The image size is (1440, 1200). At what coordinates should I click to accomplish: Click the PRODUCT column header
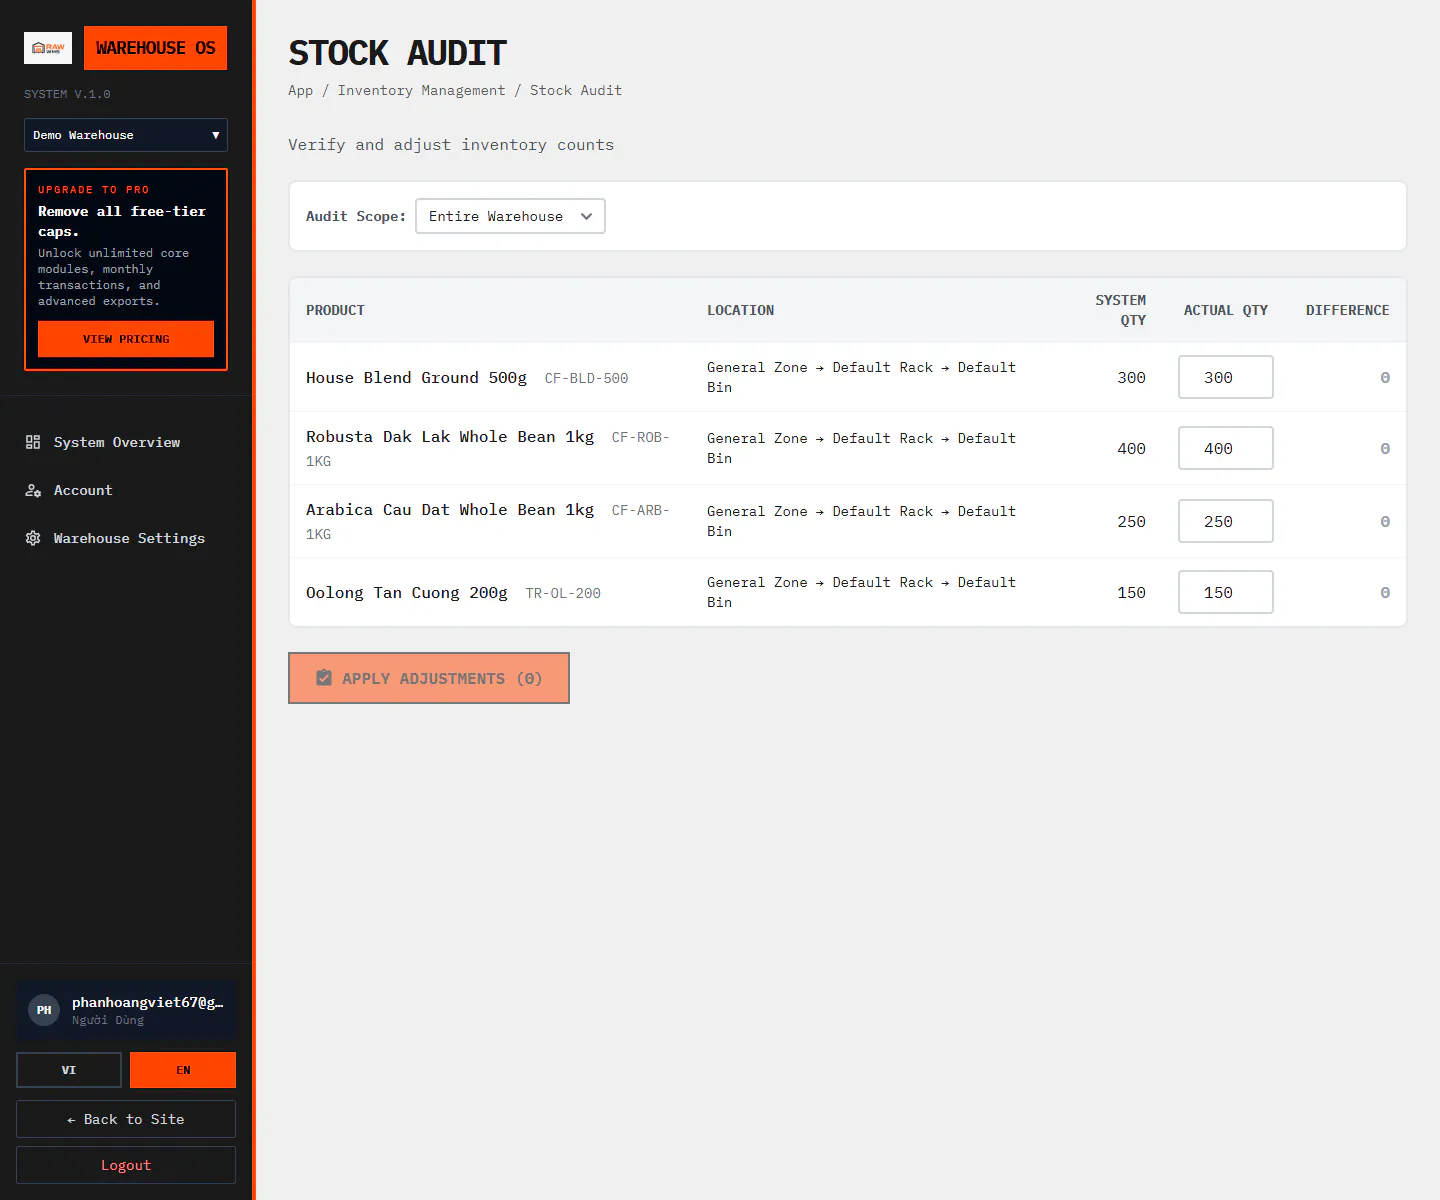pos(335,310)
